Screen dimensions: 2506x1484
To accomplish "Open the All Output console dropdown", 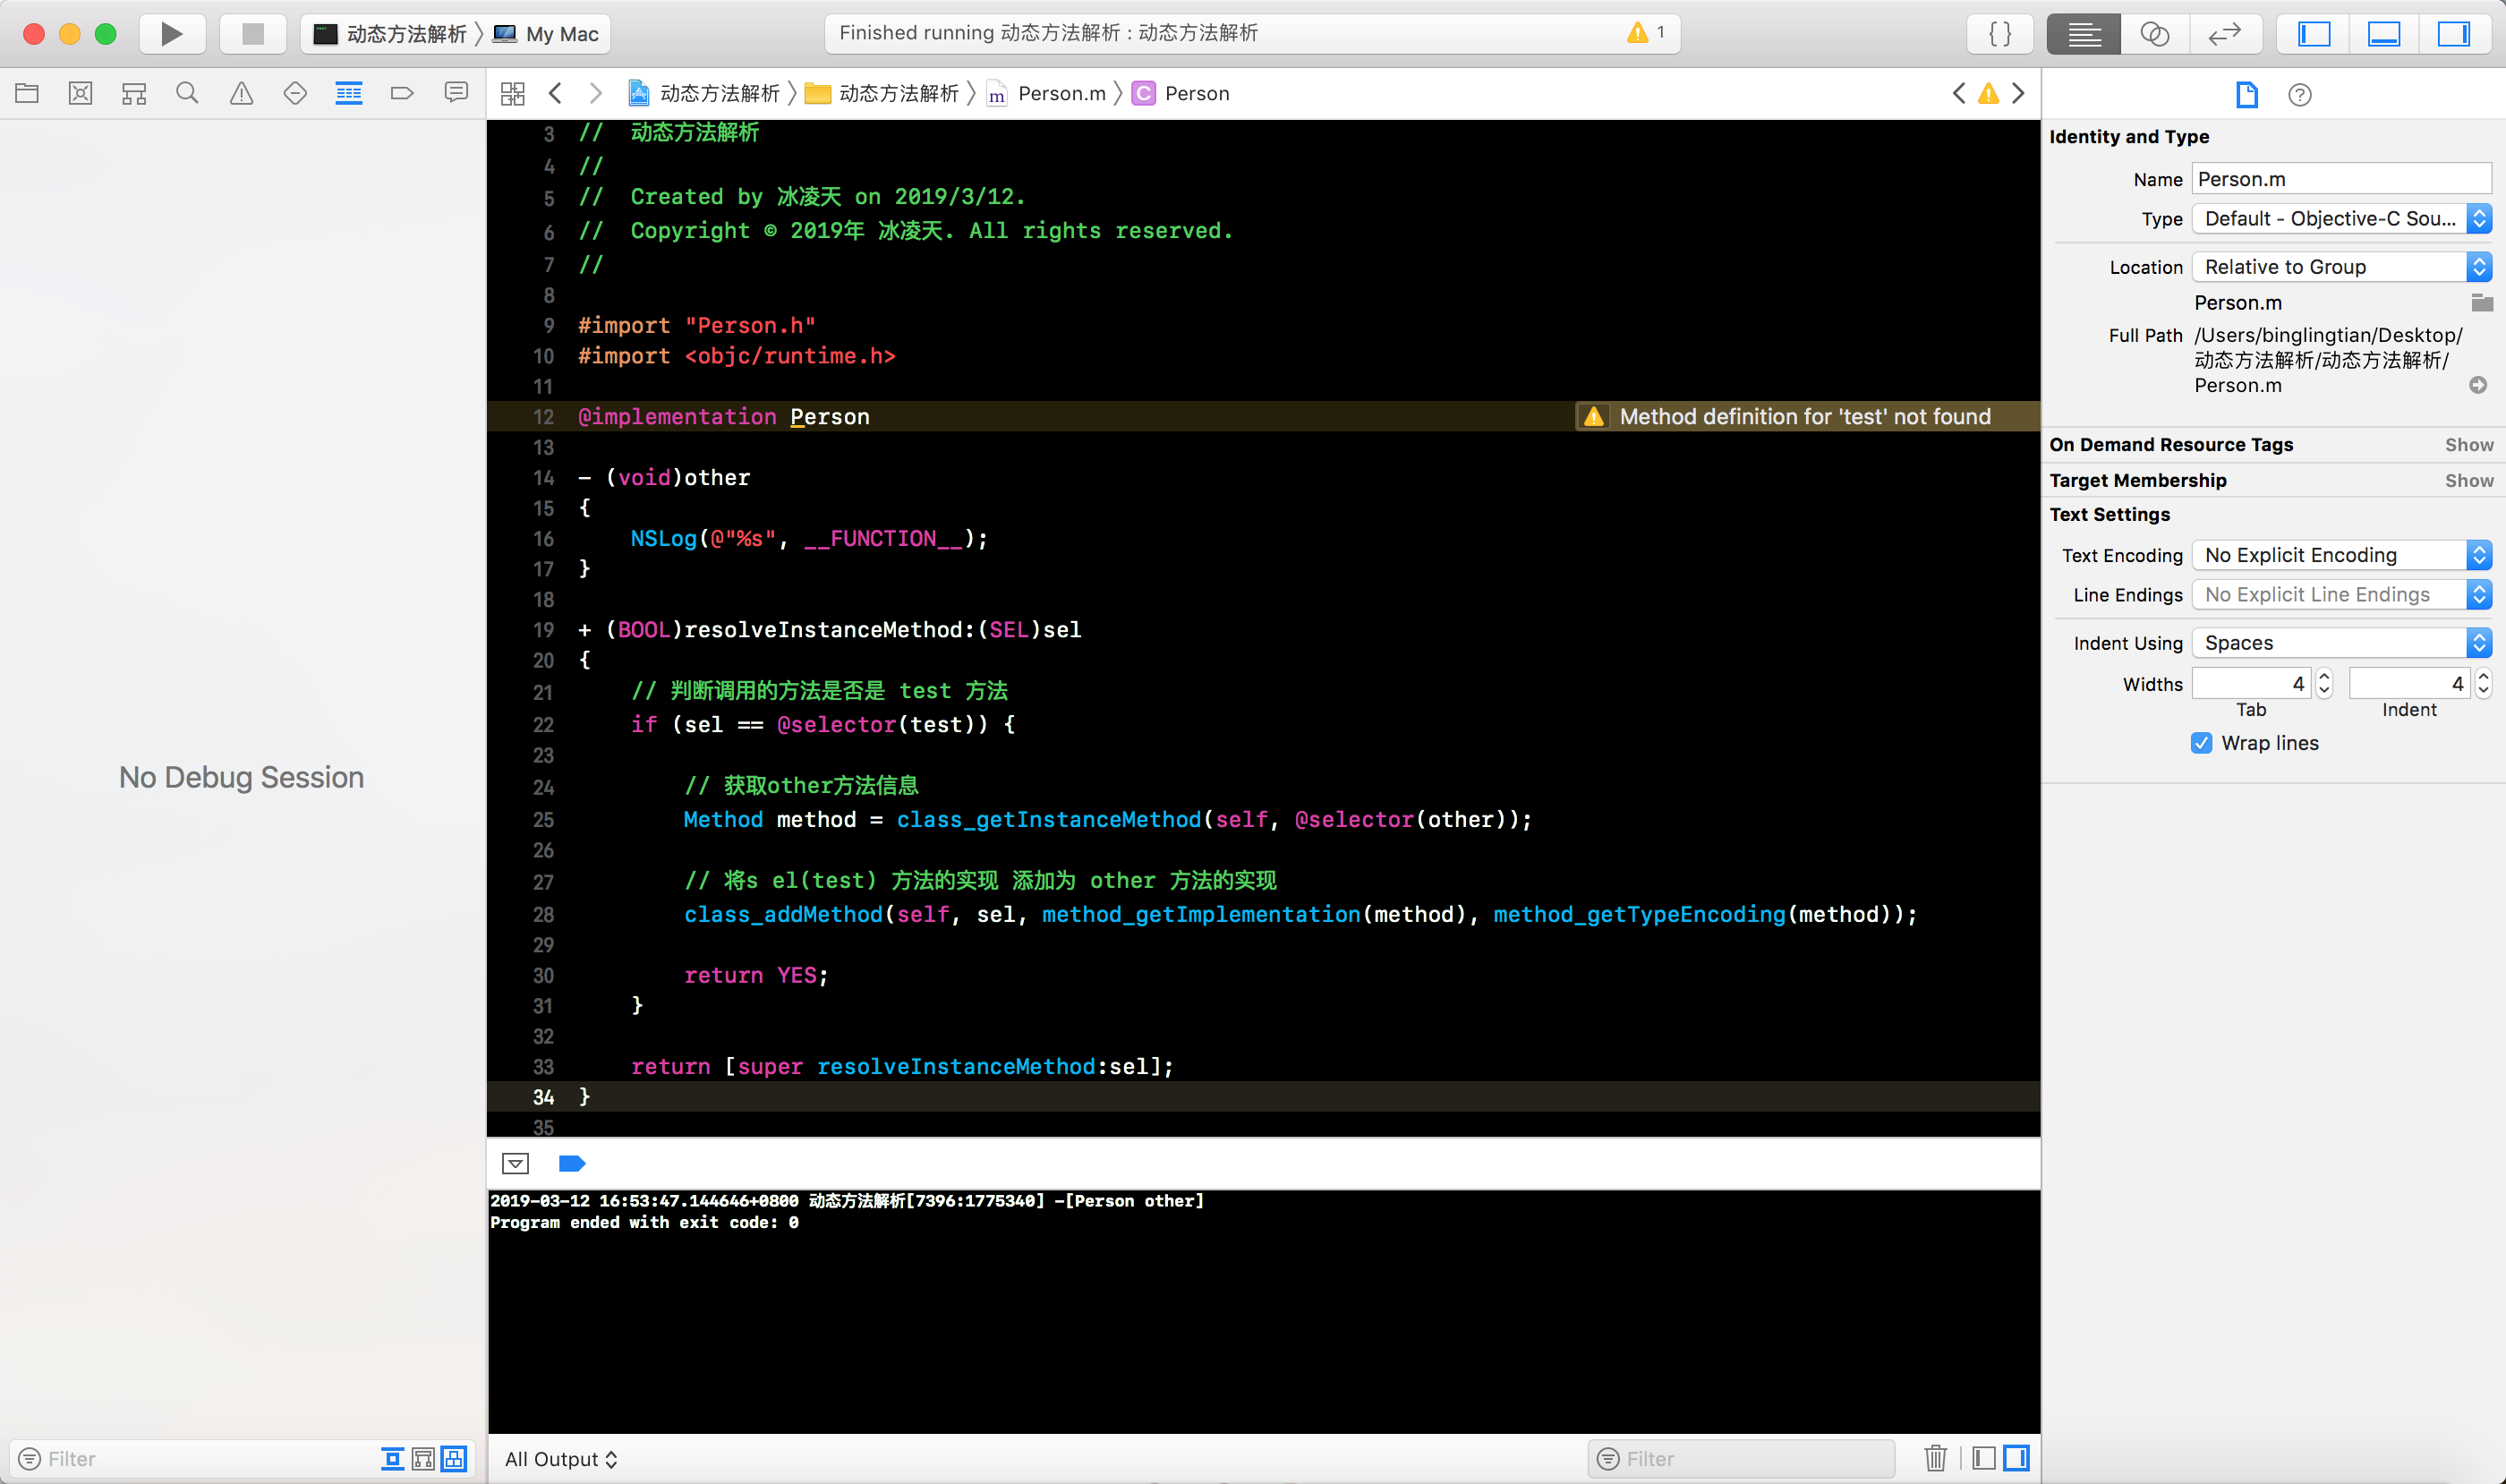I will point(560,1459).
